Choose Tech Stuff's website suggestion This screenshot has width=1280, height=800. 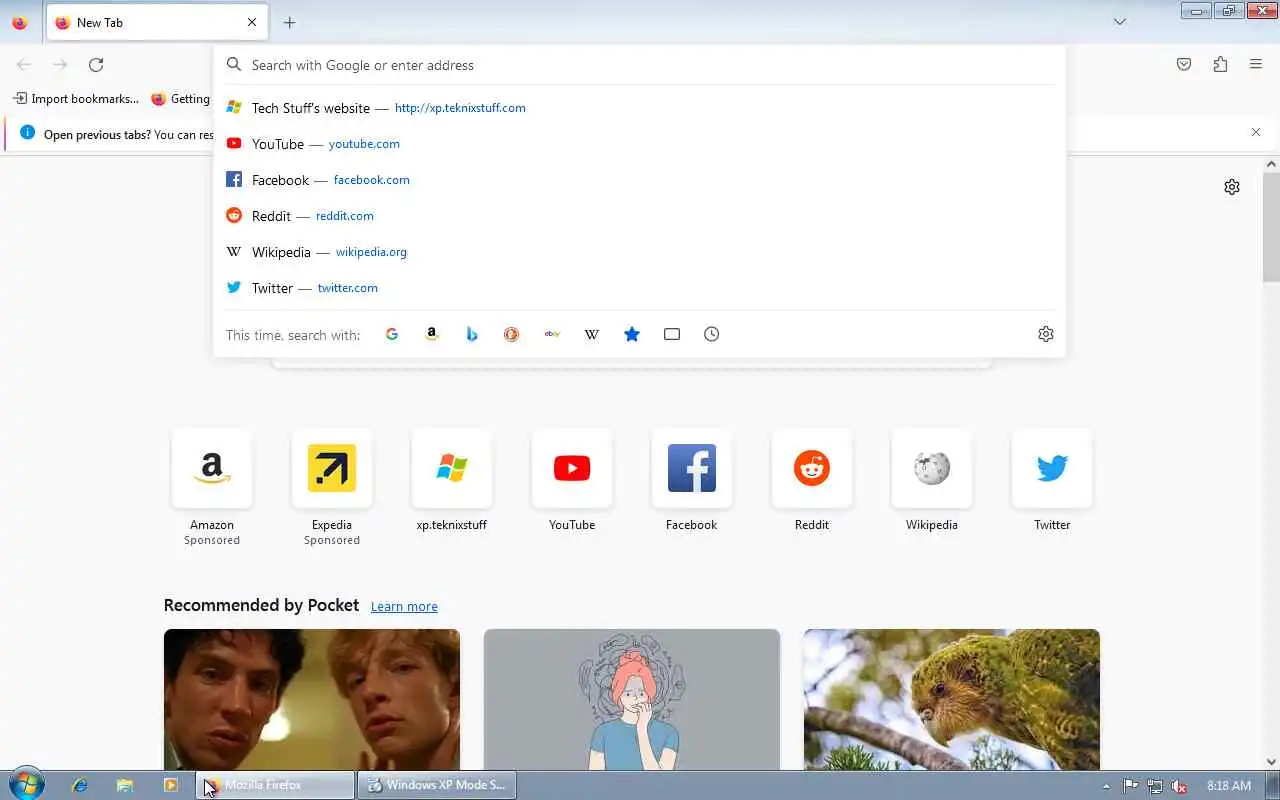[640, 108]
